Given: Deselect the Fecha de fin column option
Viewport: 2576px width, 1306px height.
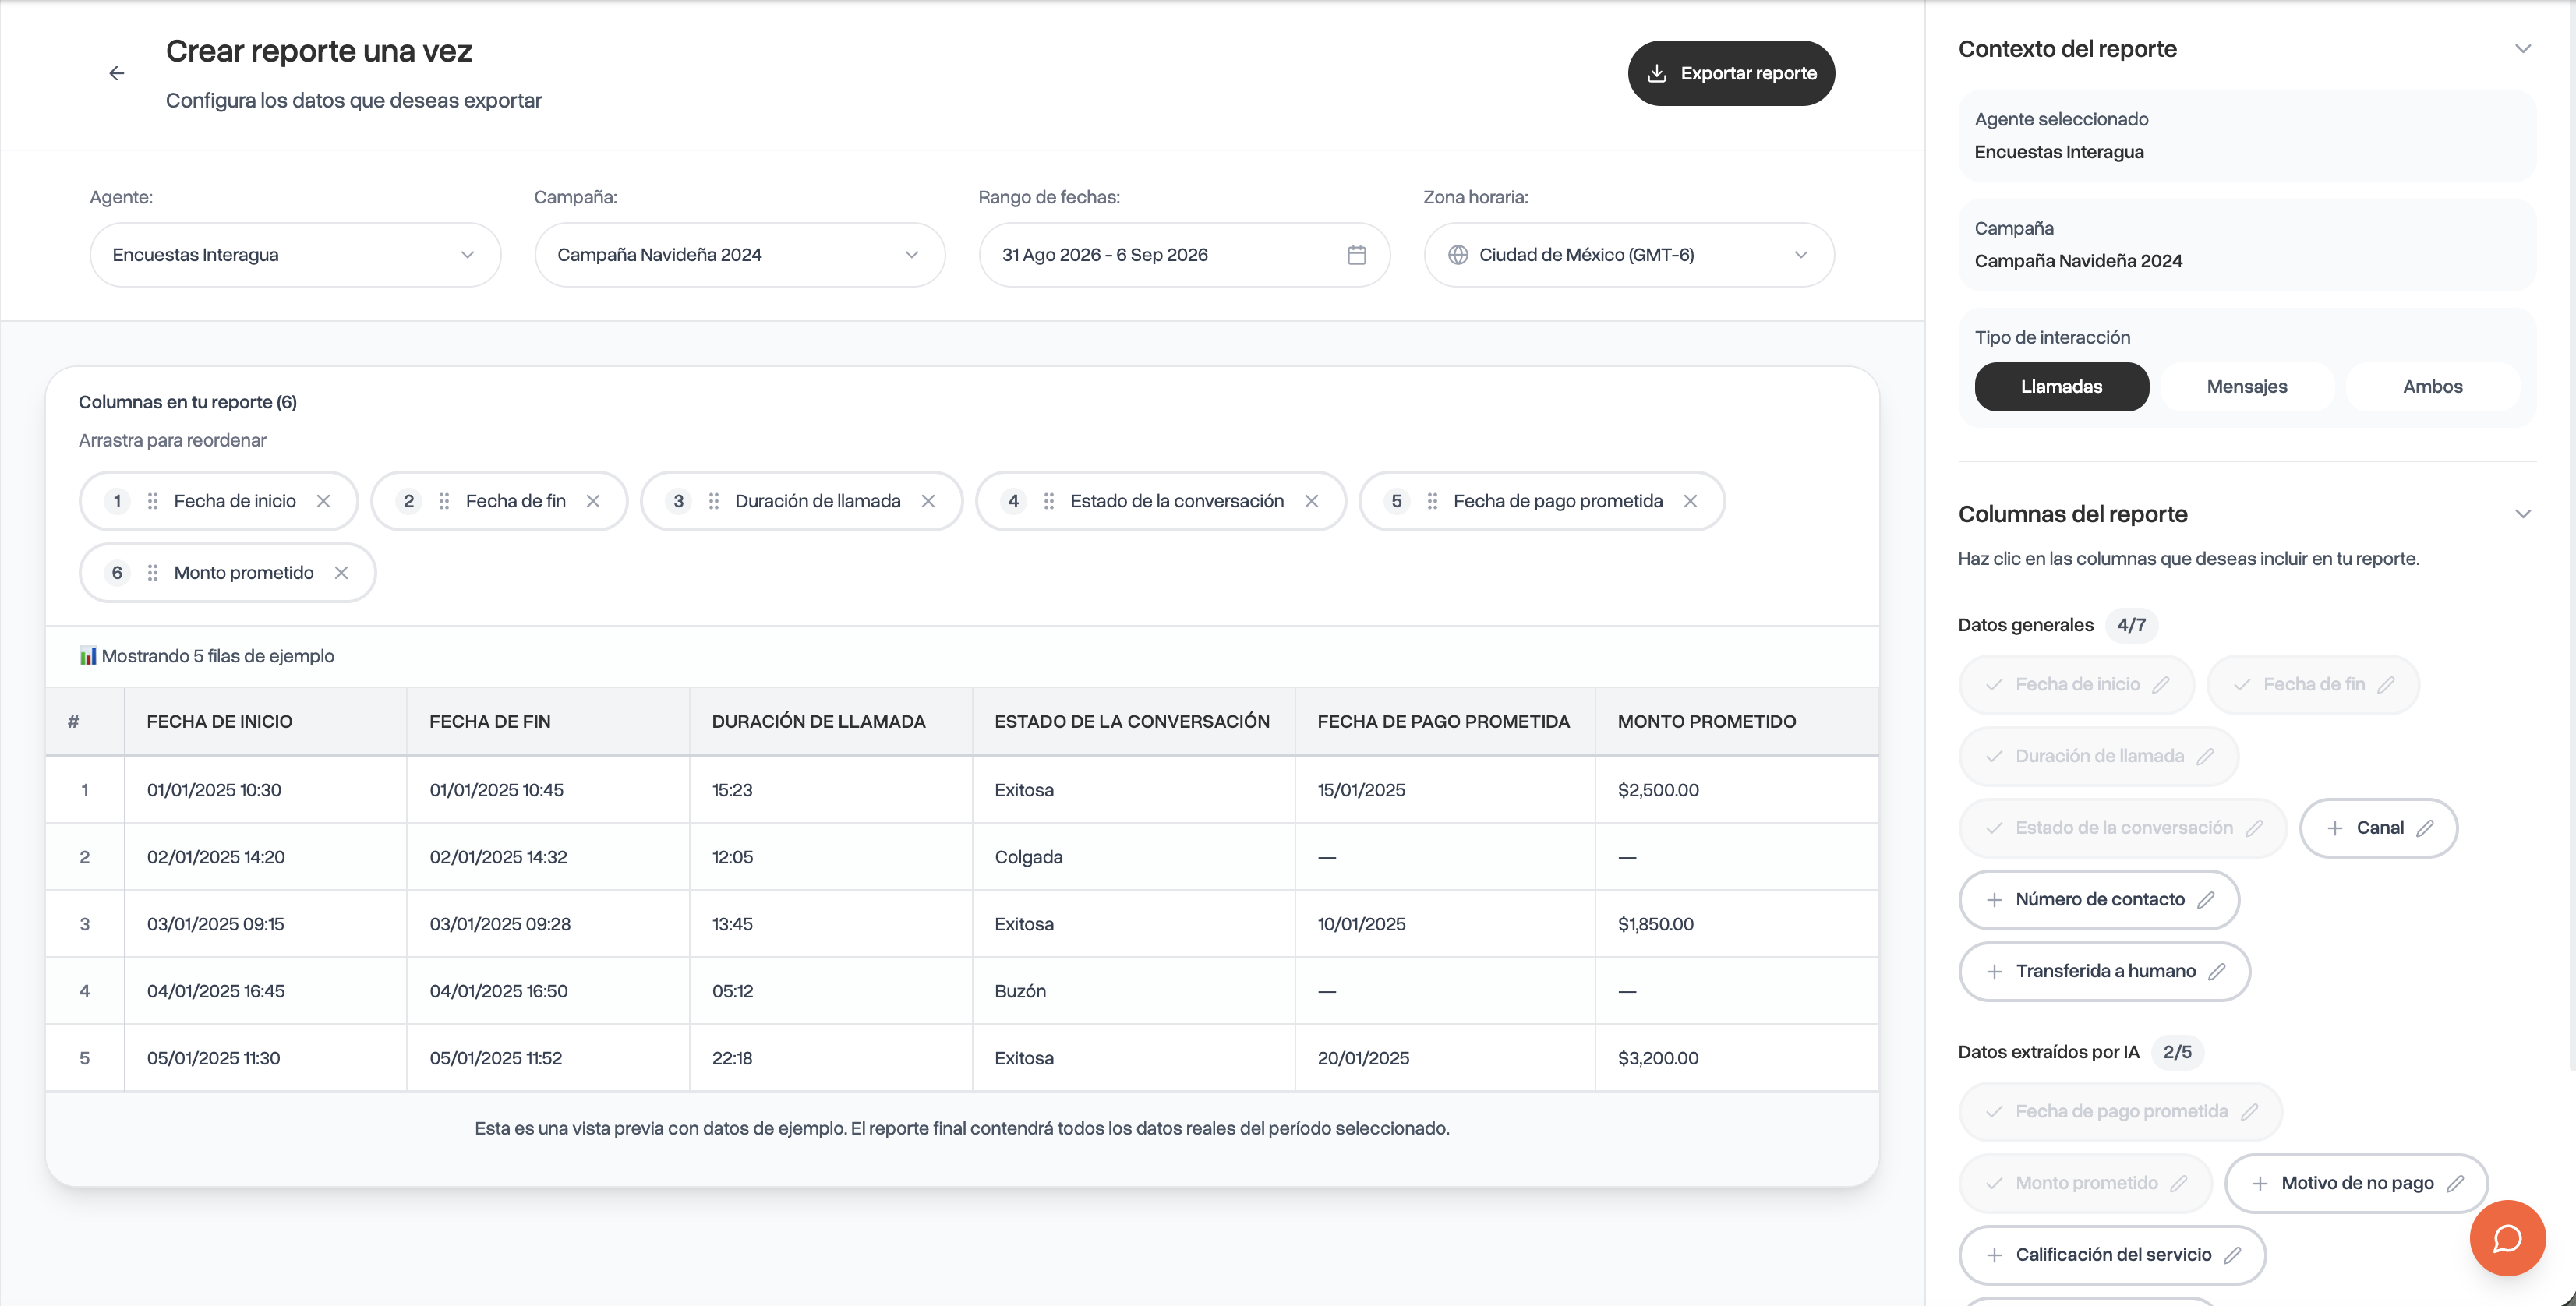Looking at the screenshot, I should pos(2313,685).
